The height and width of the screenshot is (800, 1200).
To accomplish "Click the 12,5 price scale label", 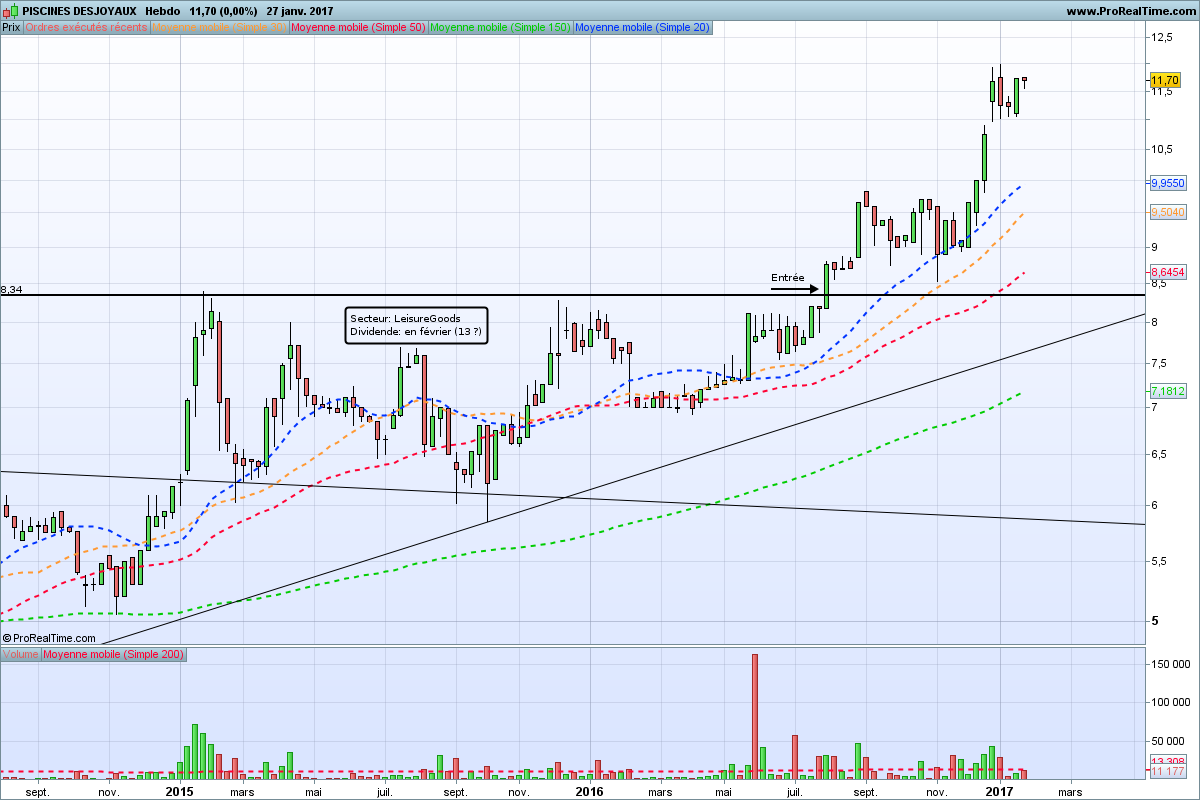I will coord(1162,38).
